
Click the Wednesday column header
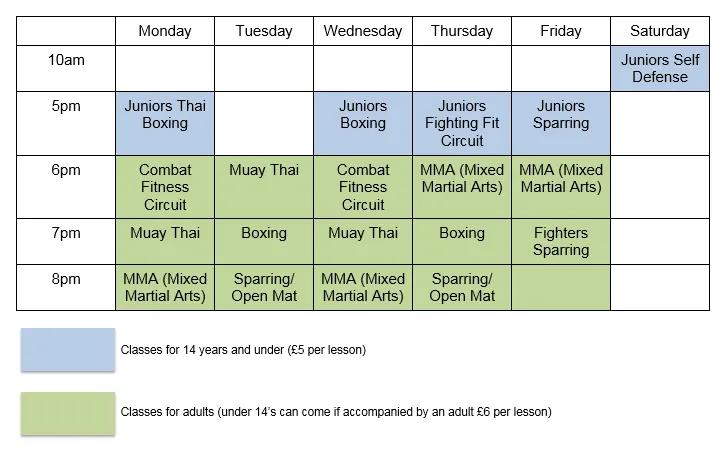click(x=362, y=31)
